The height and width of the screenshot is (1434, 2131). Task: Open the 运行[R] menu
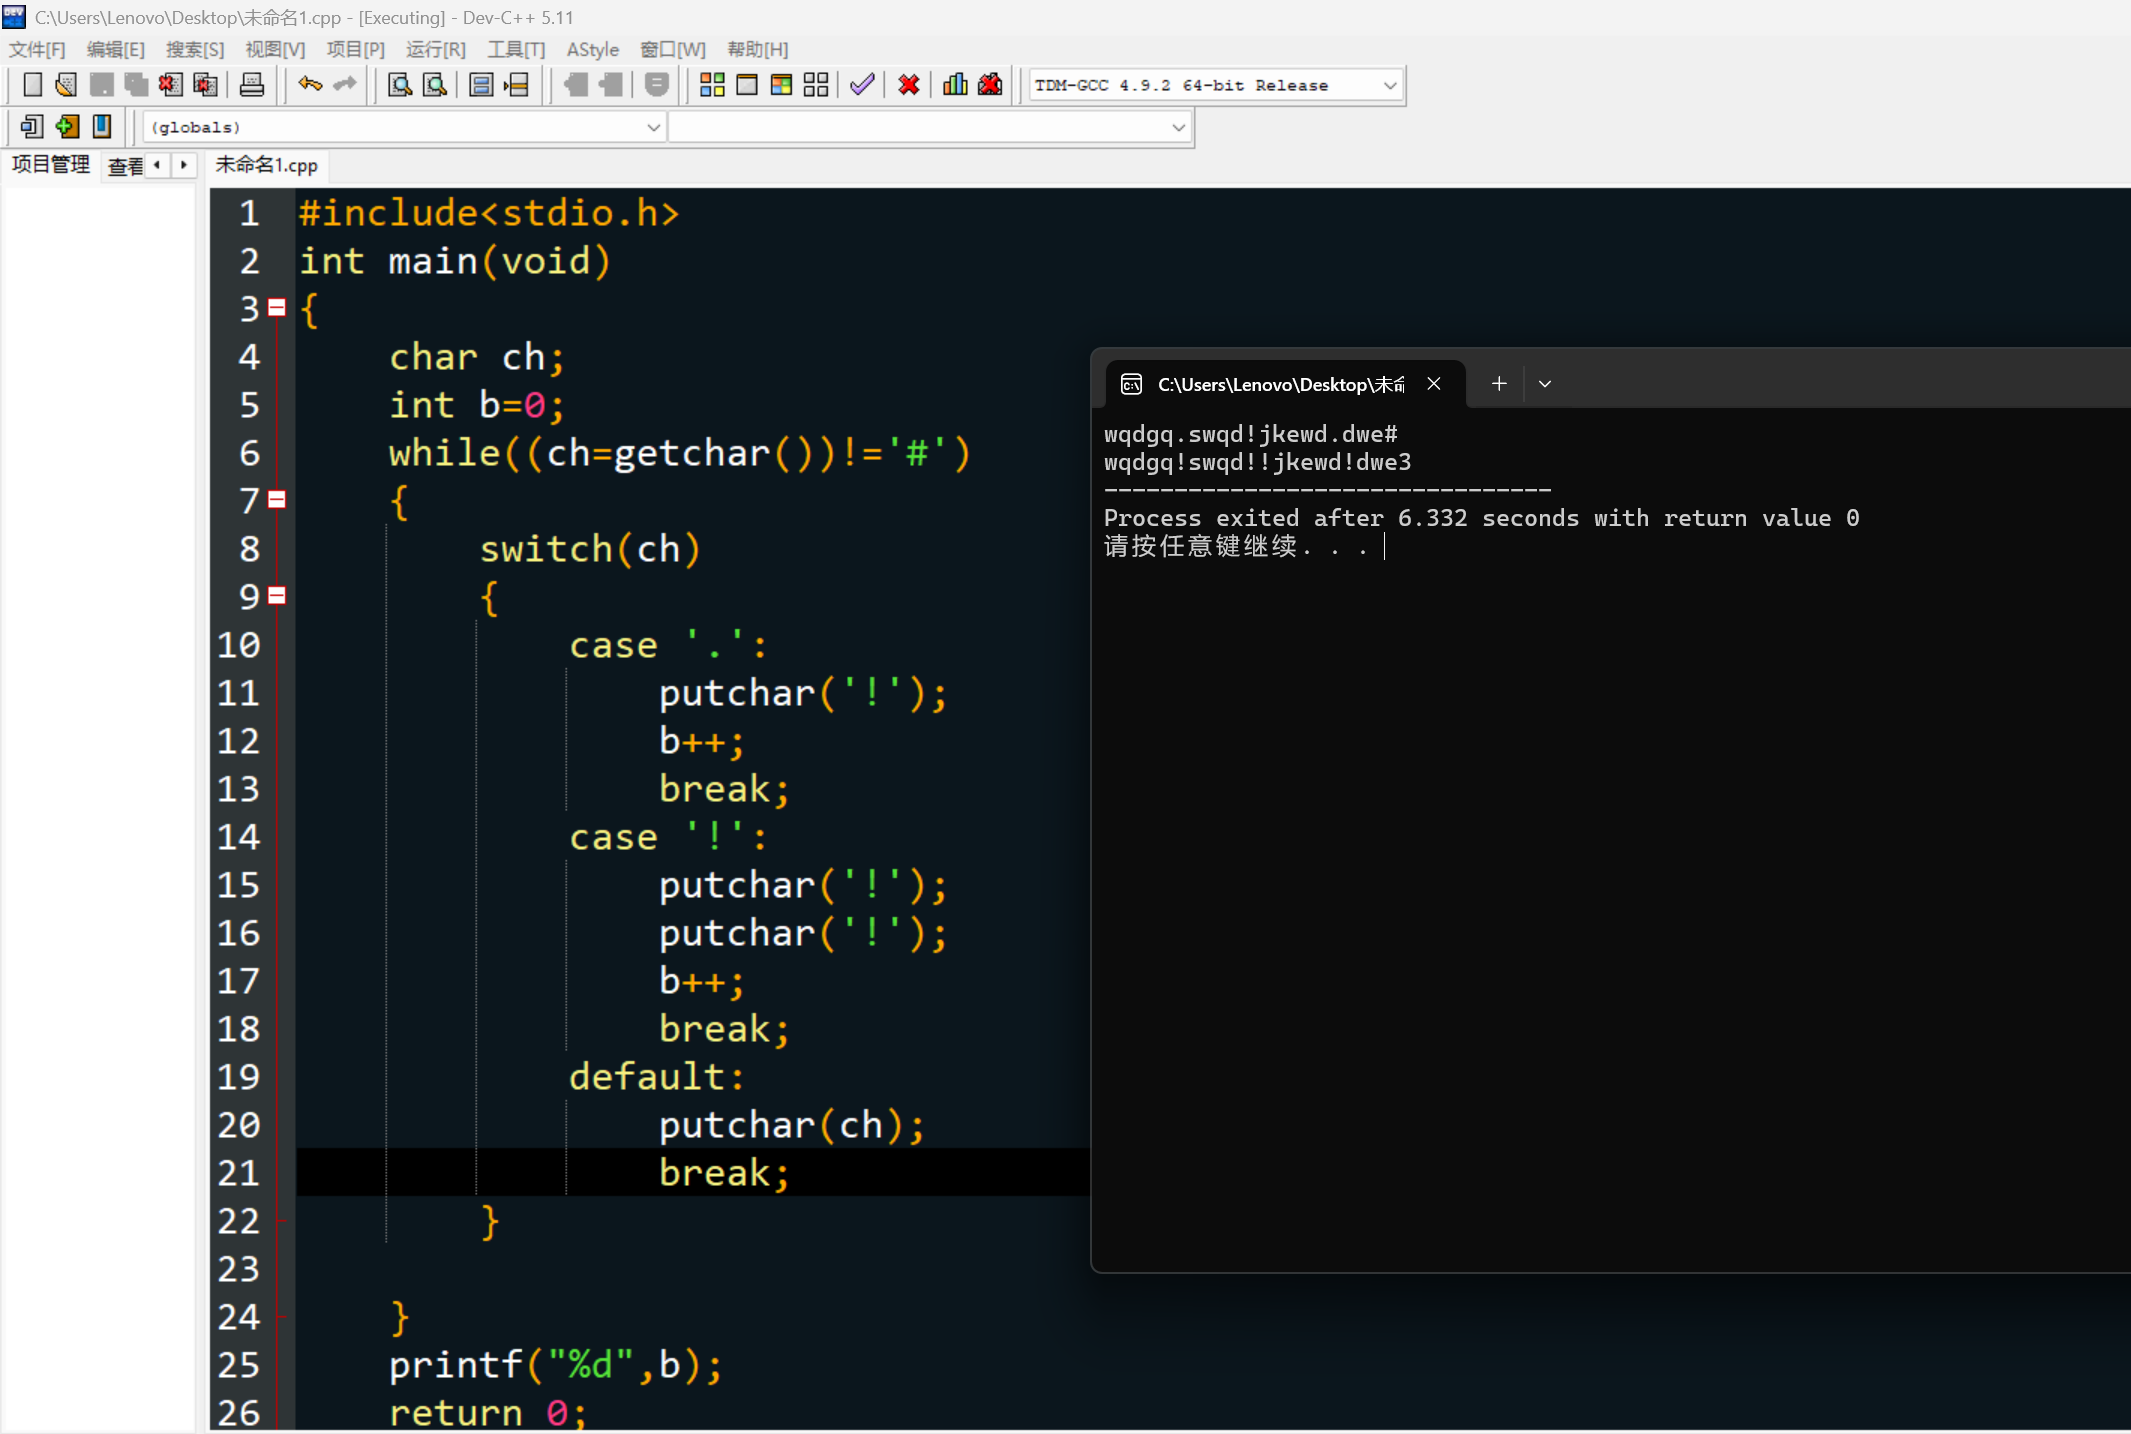(x=435, y=49)
